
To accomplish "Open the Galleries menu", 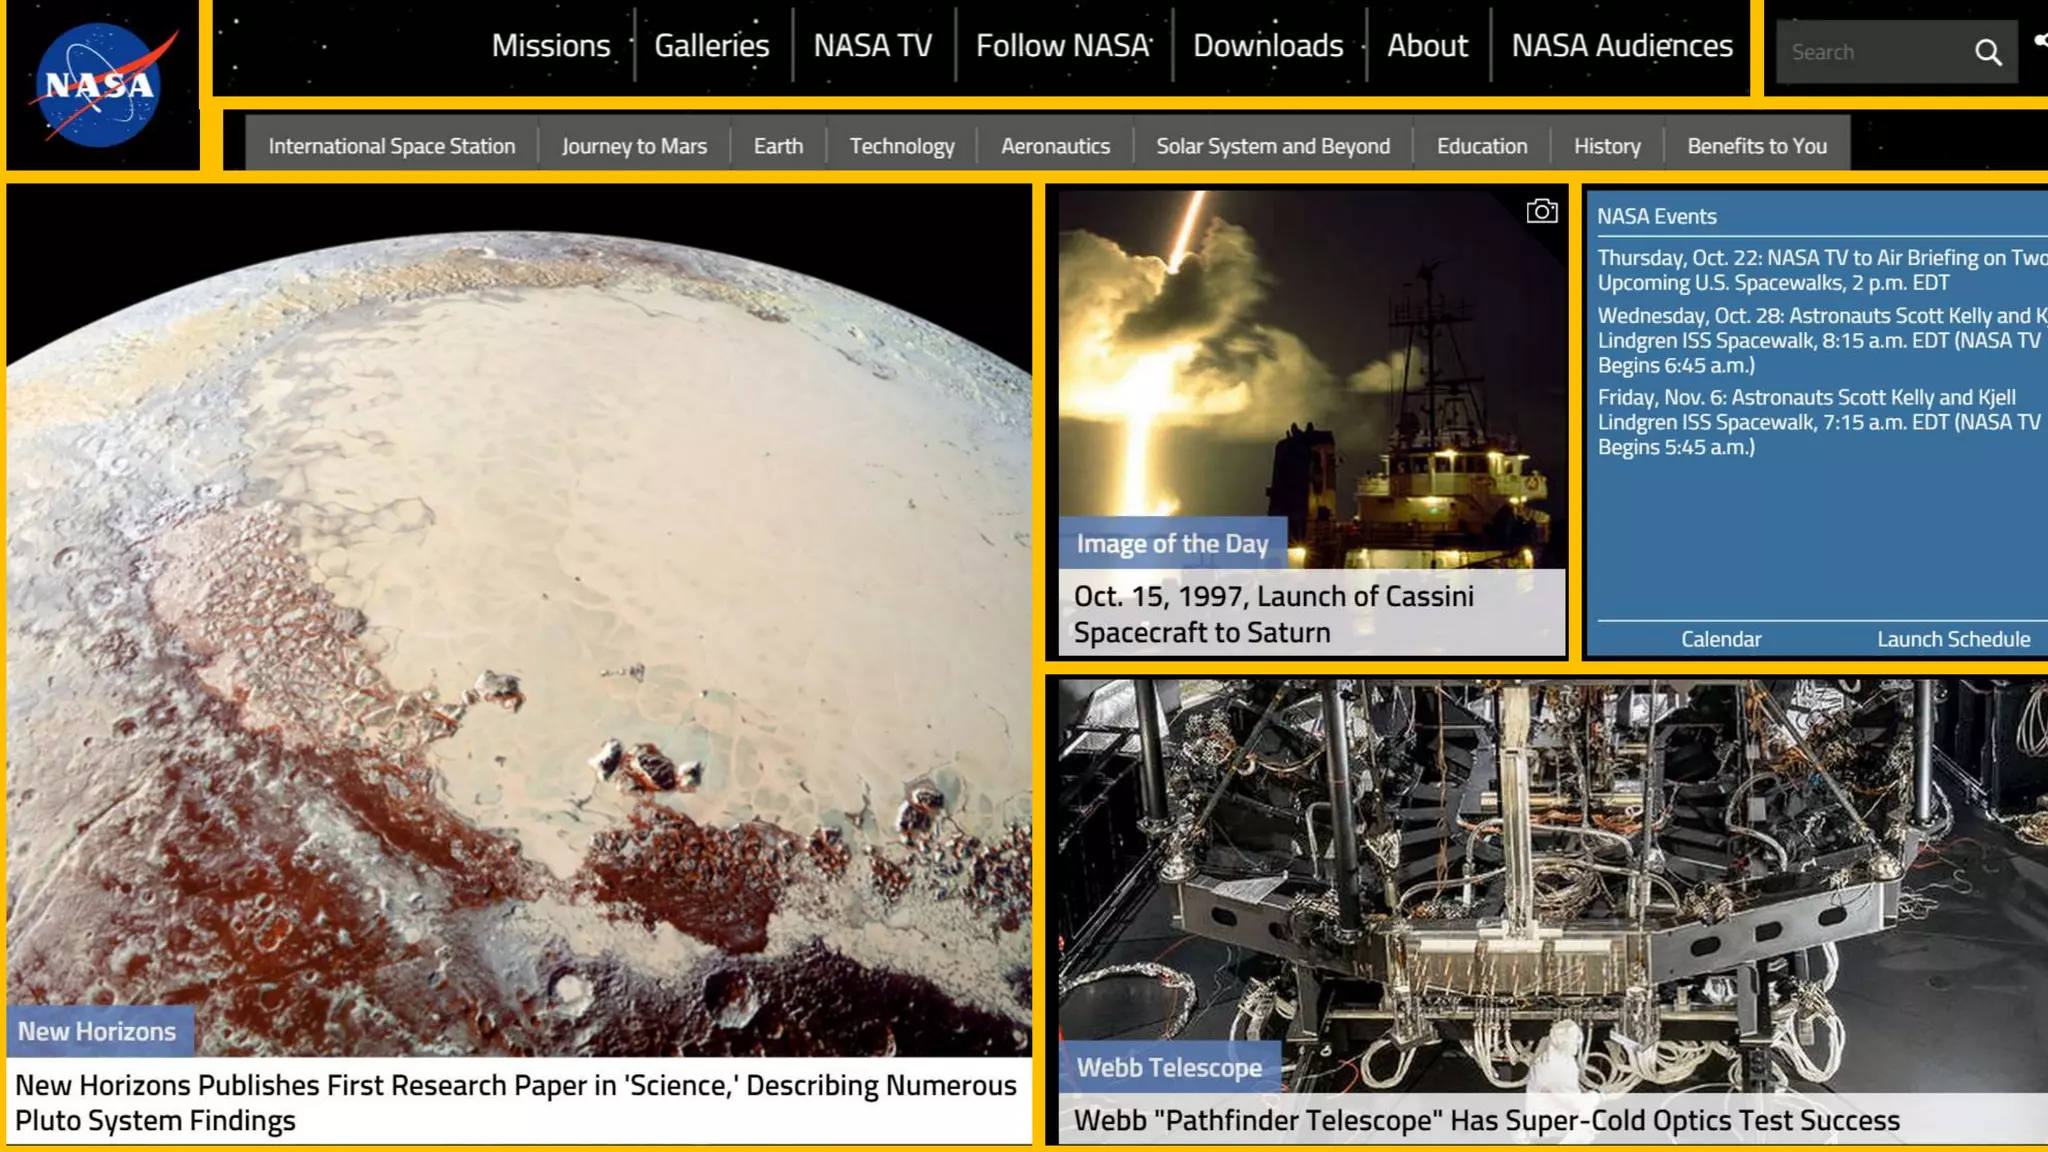I will (x=711, y=46).
